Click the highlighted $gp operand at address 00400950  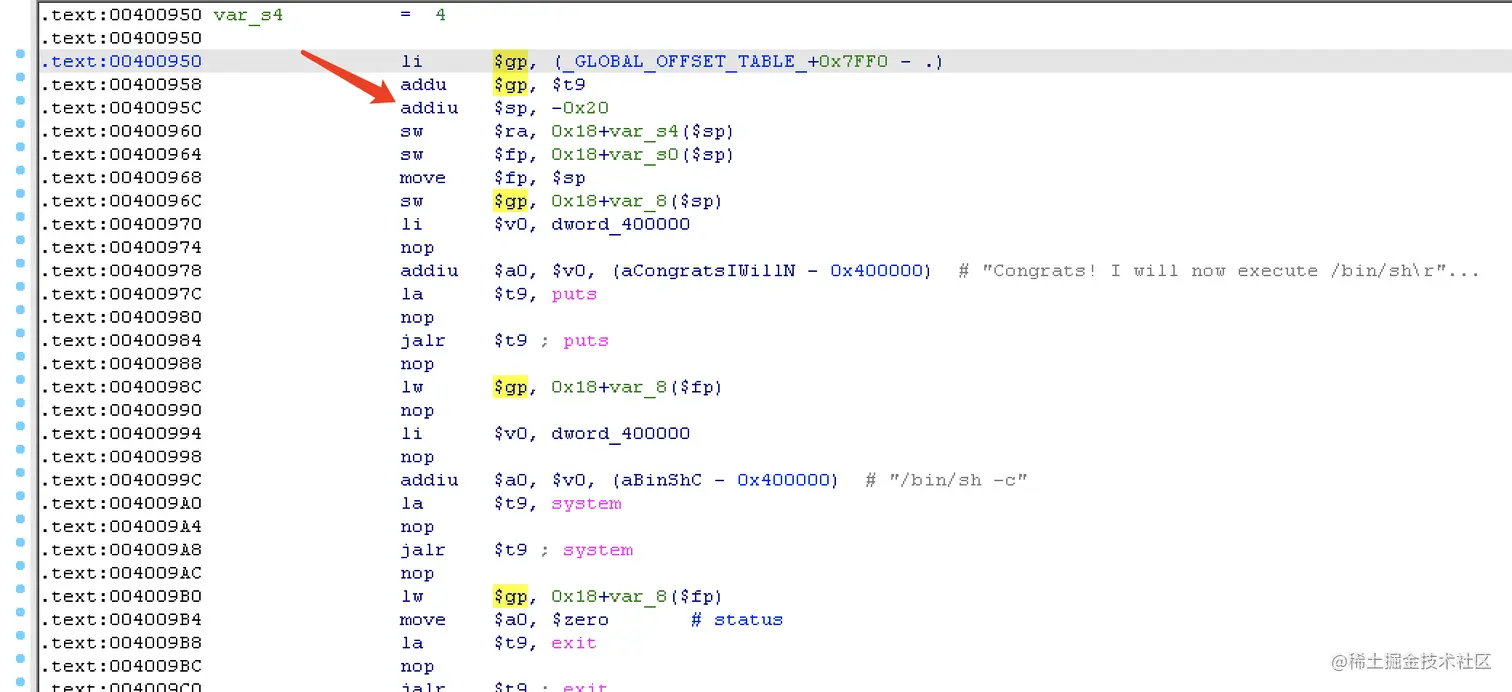511,61
